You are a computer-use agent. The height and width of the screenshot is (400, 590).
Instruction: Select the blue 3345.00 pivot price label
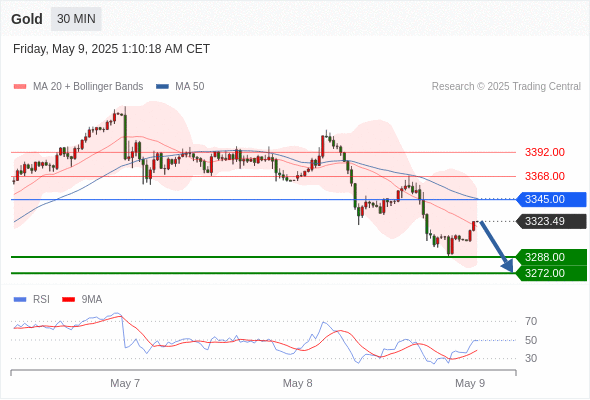tap(551, 199)
